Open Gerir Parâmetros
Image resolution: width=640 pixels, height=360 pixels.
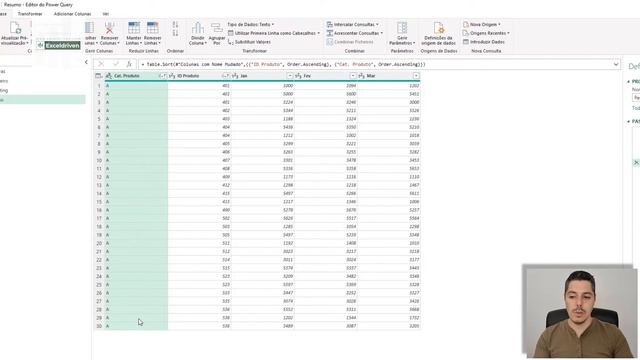click(402, 33)
